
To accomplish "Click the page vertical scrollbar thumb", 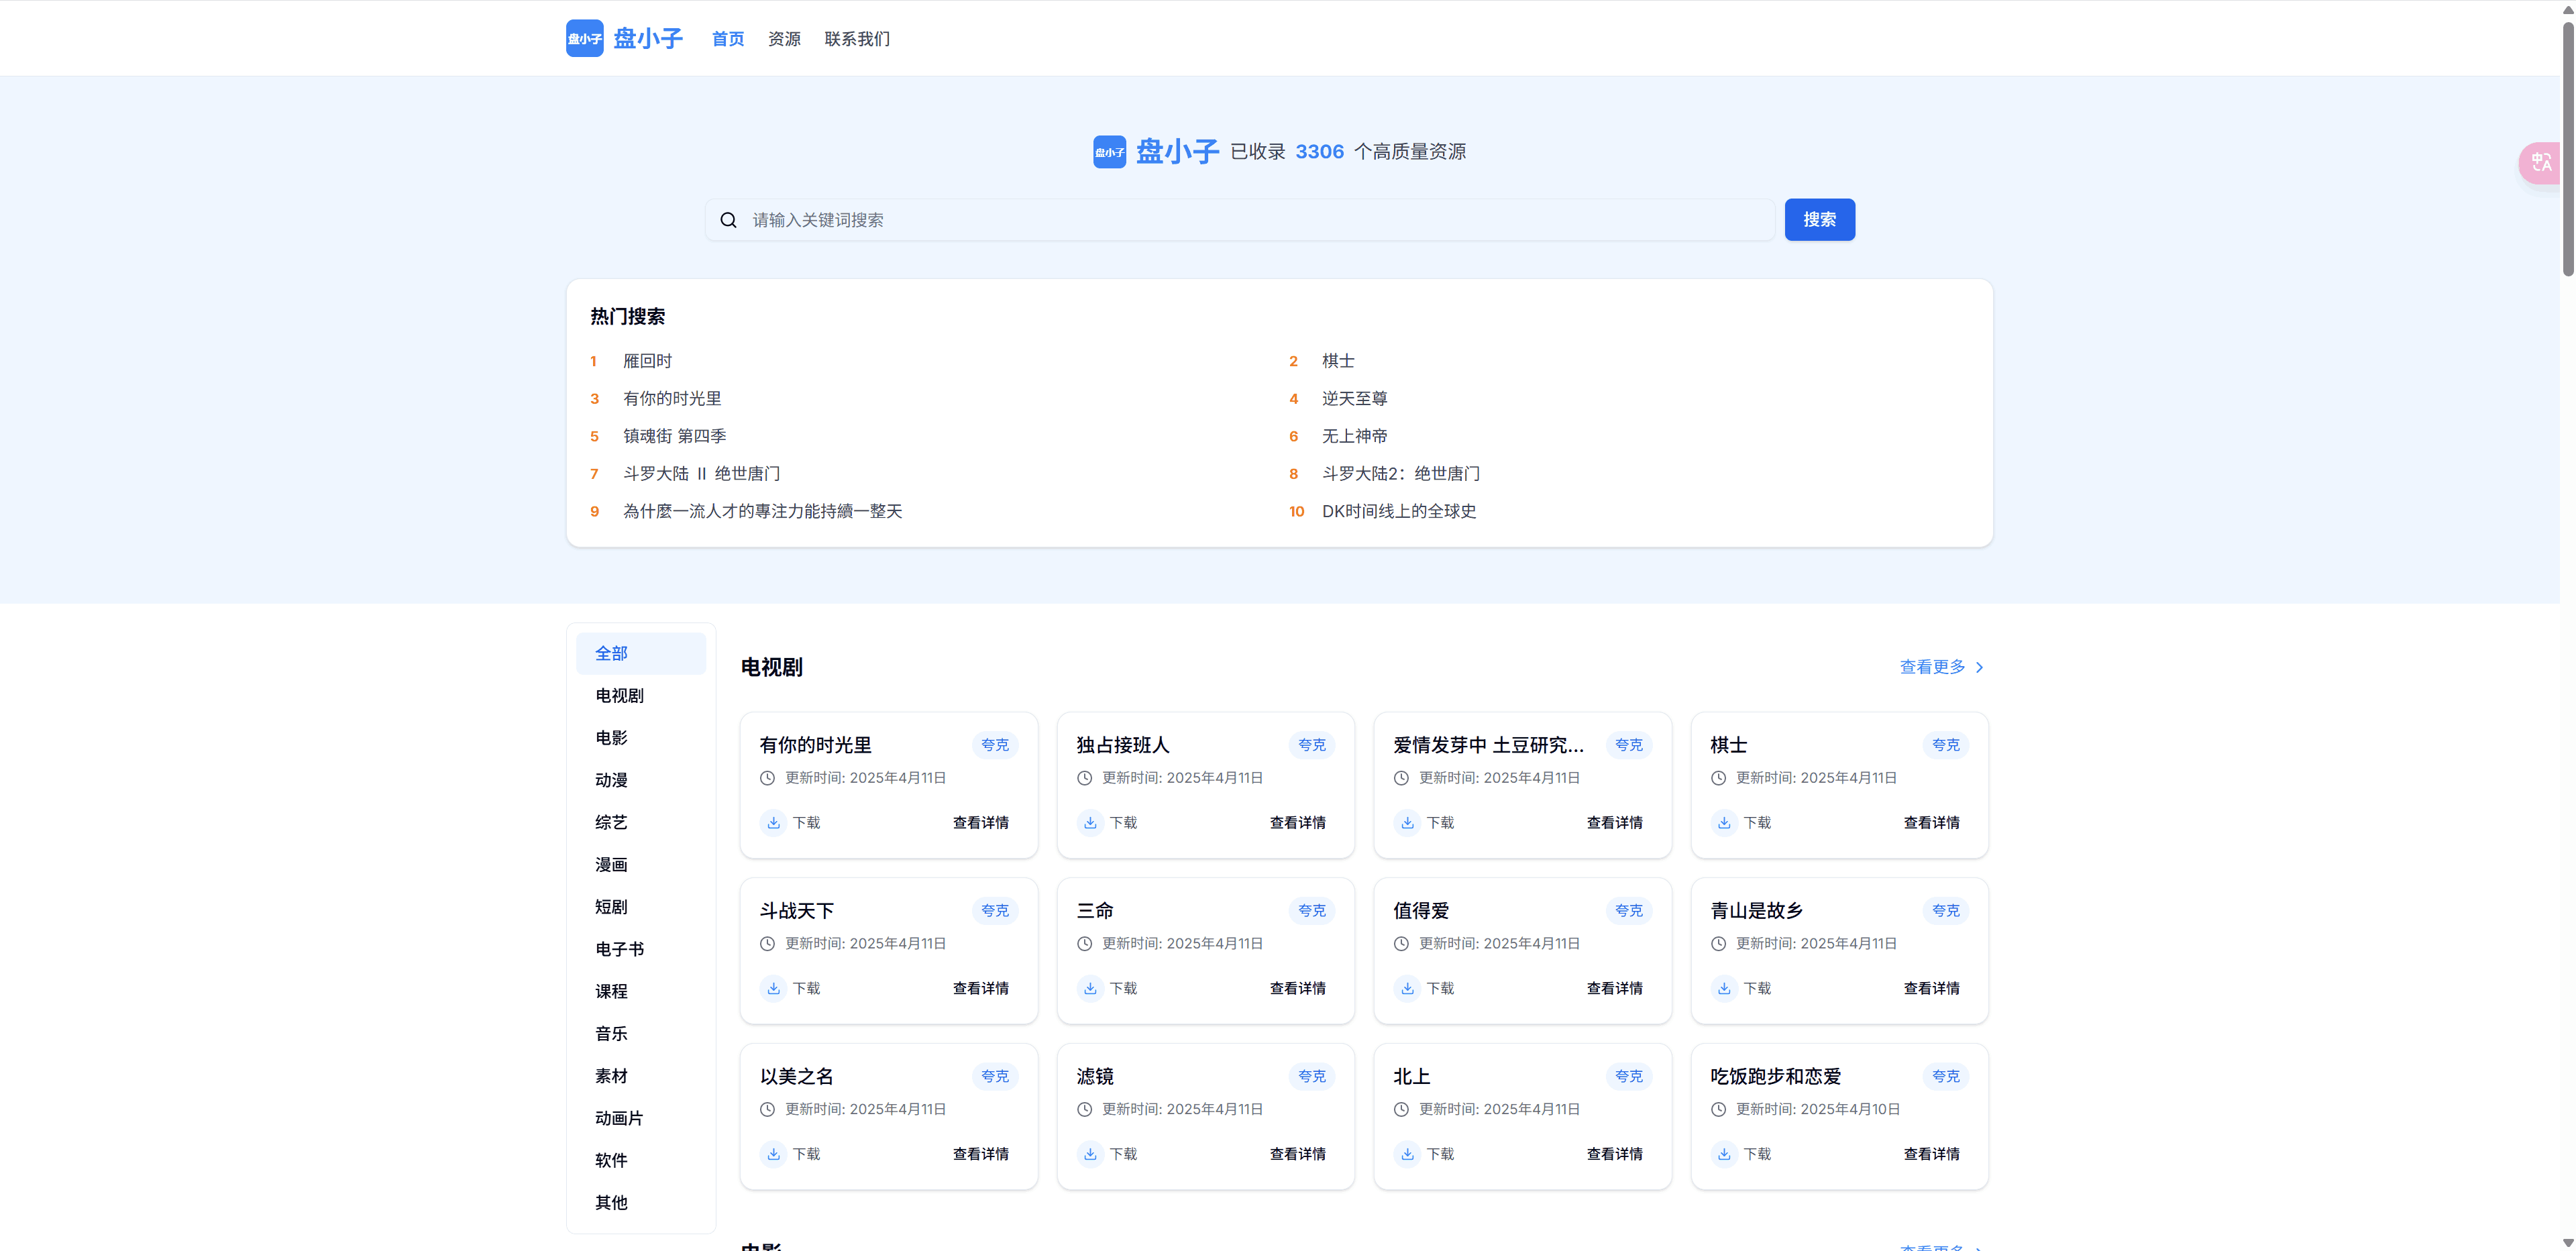I will (2567, 150).
